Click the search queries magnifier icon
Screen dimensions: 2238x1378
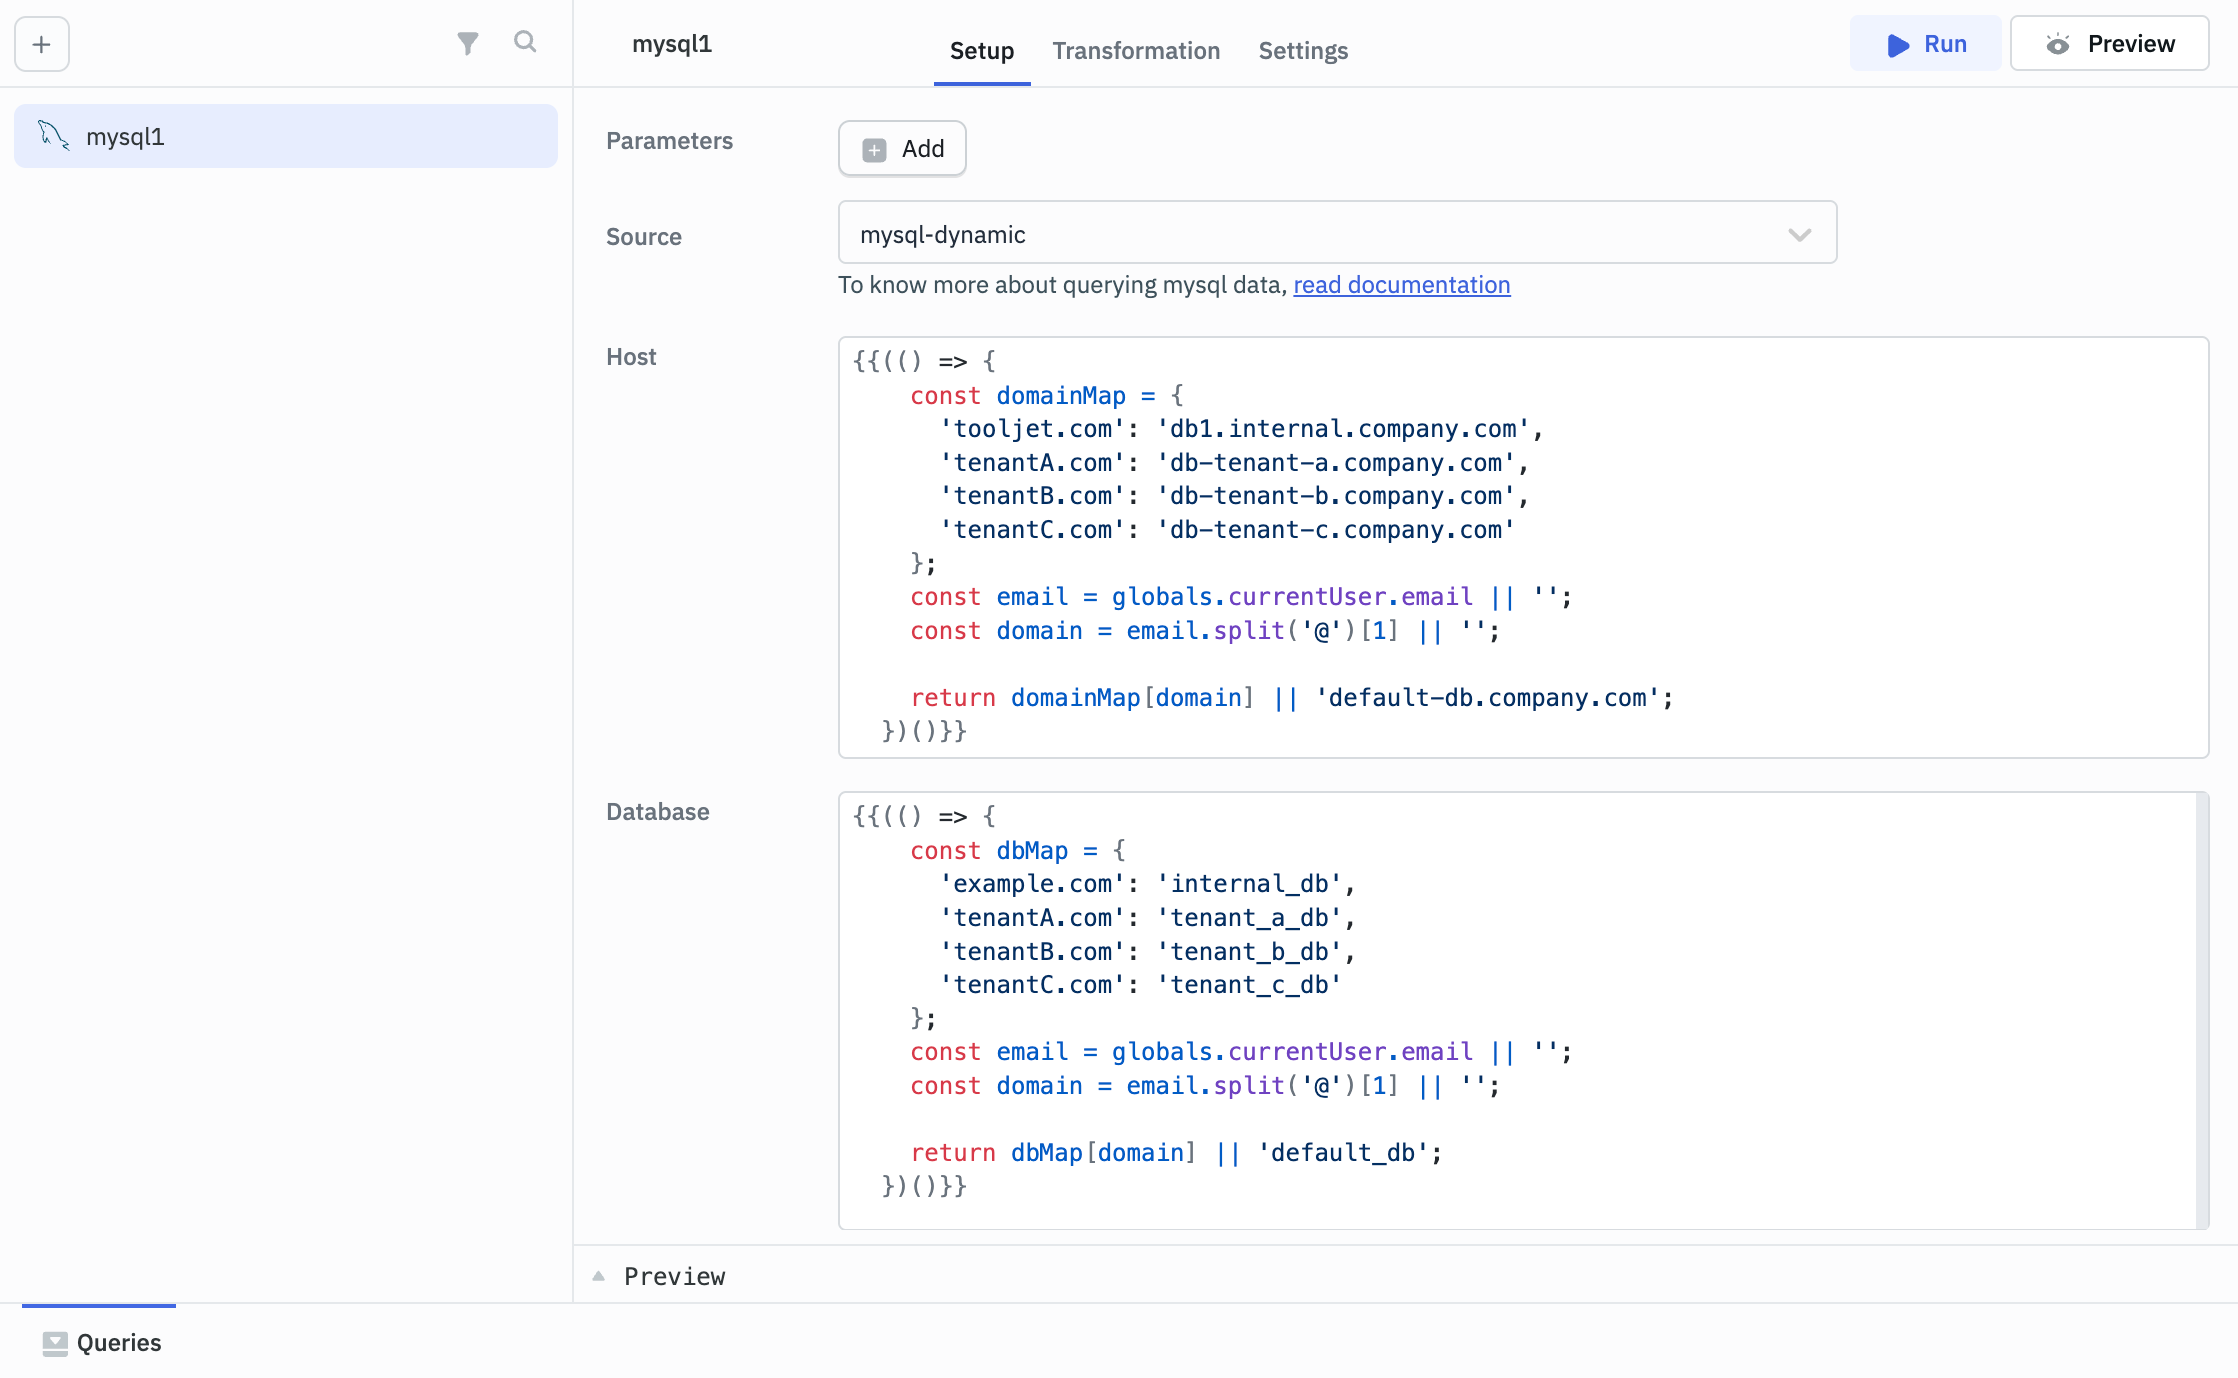coord(525,42)
